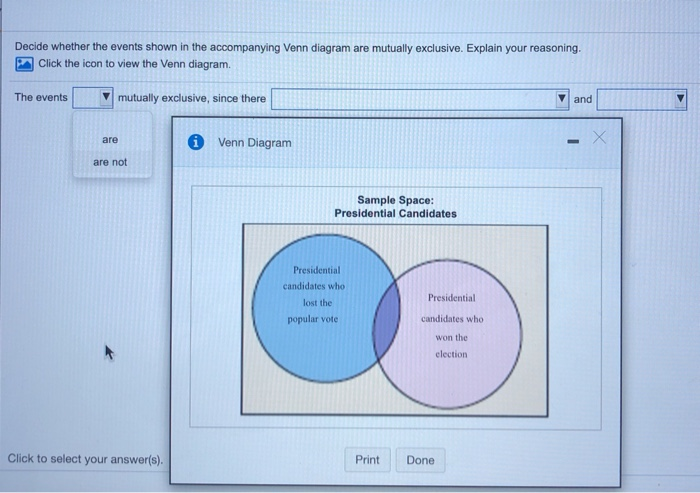Open the Venn diagram image icon
The height and width of the screenshot is (493, 700).
[24, 64]
